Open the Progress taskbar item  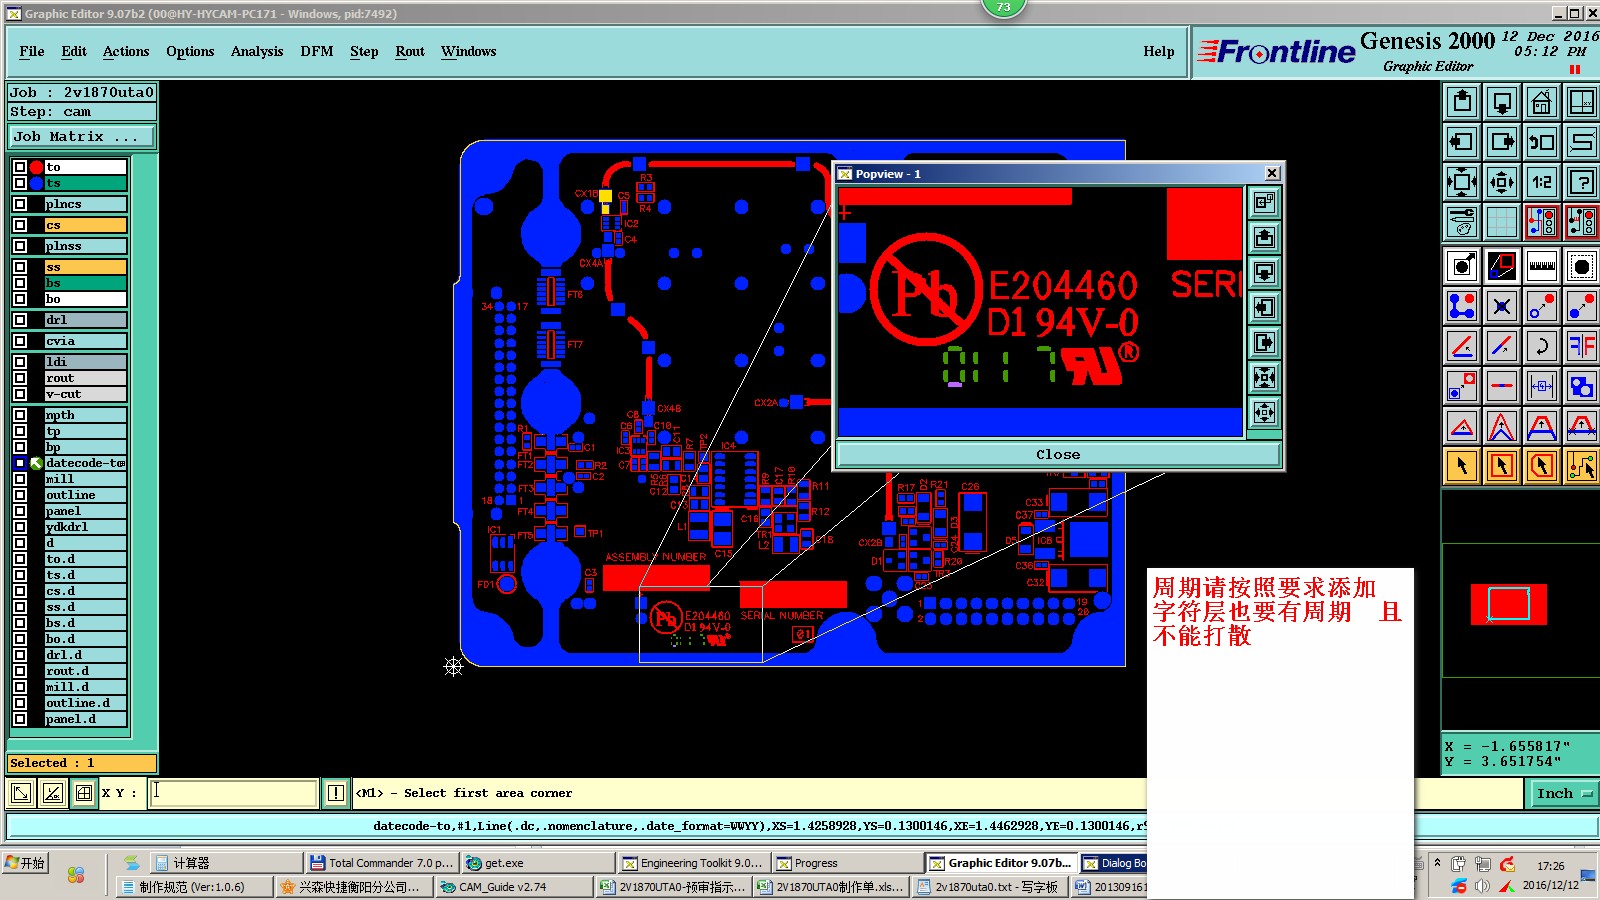(848, 863)
